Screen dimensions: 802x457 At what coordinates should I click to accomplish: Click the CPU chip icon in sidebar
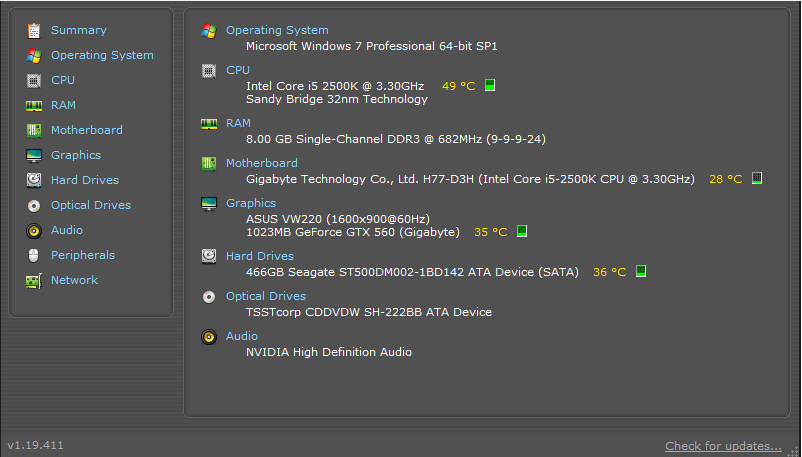[34, 80]
